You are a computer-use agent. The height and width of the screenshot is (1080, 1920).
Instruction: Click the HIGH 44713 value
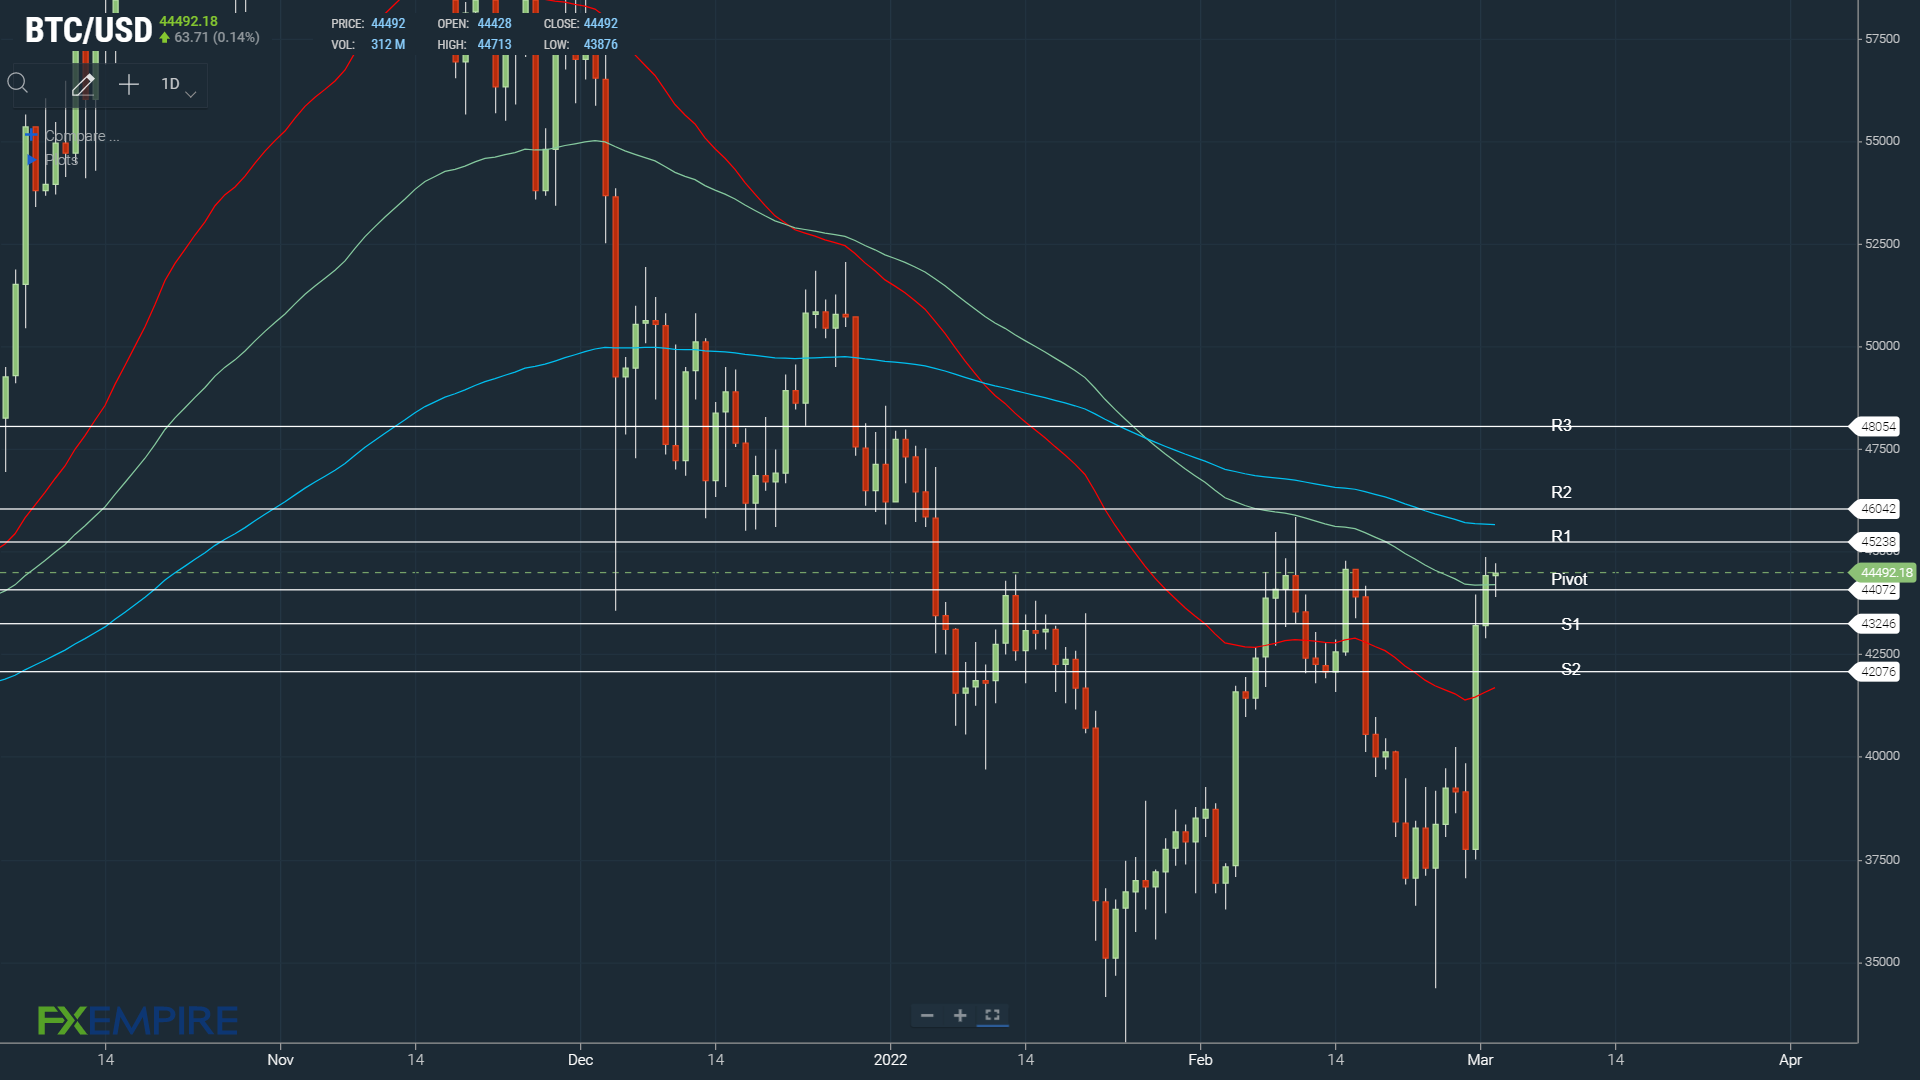click(494, 45)
